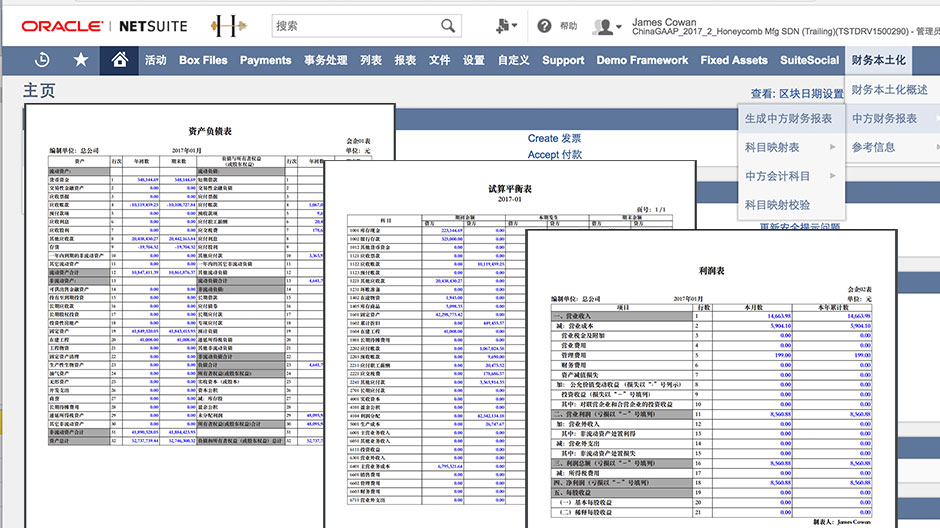
Task: Open the shortcuts star icon
Action: 81,59
